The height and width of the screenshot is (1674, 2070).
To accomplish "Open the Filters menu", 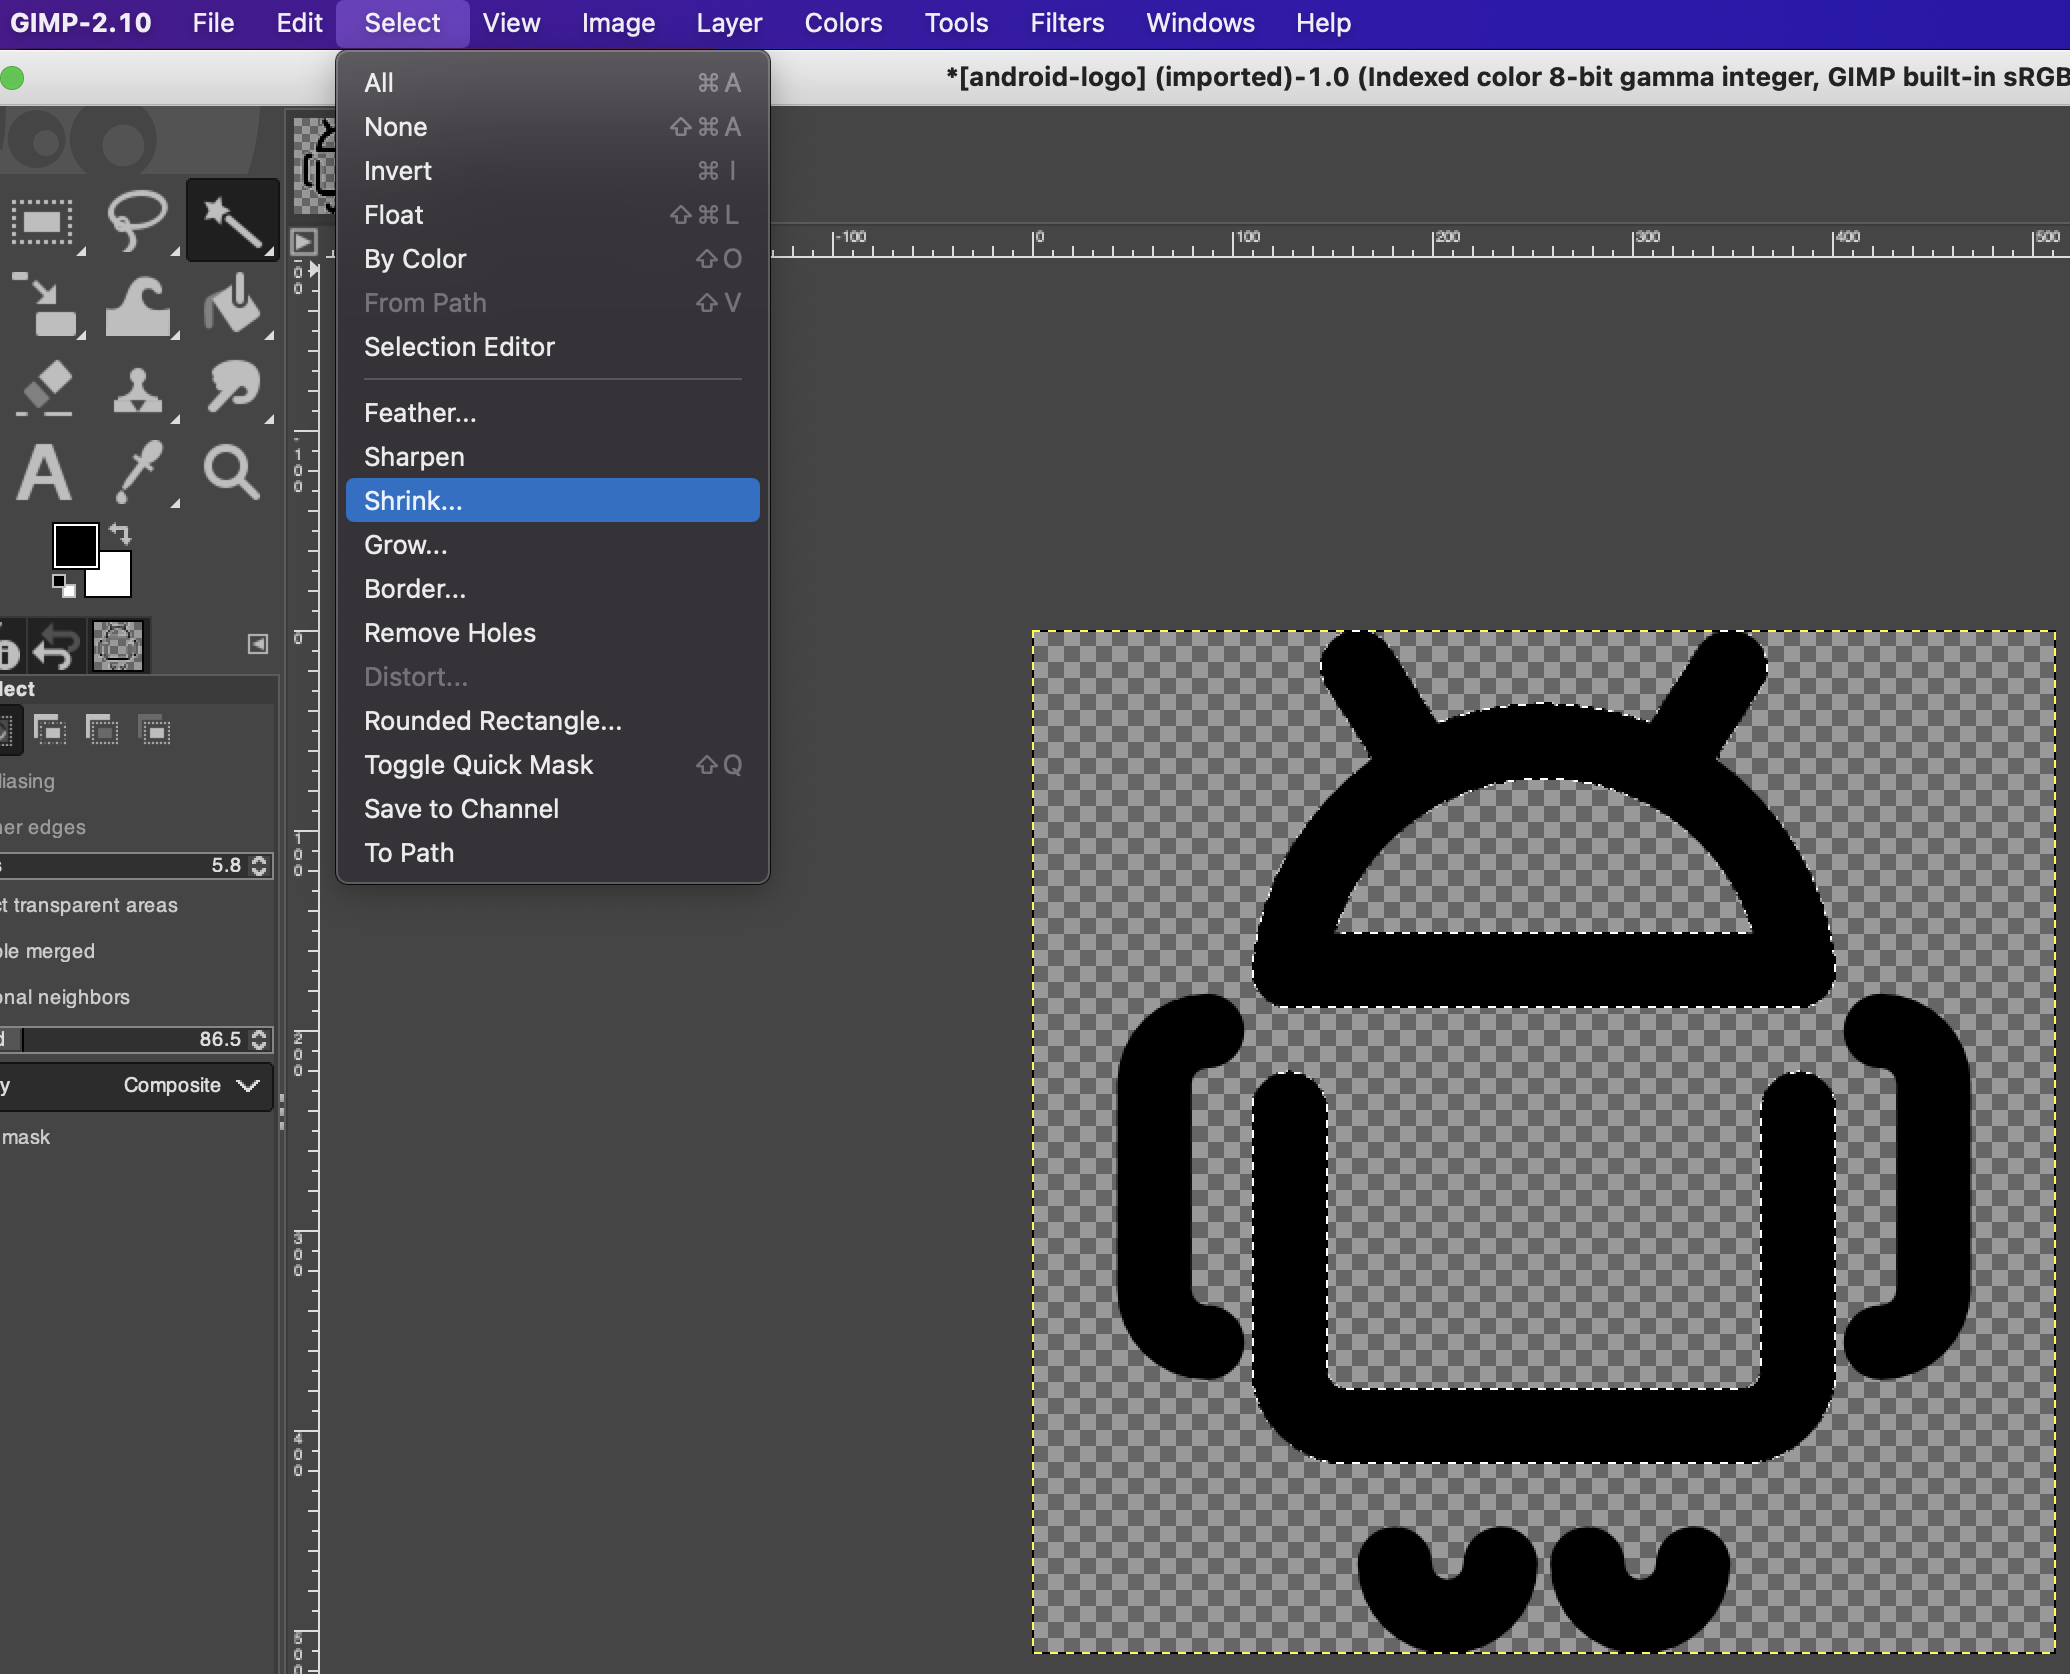I will pyautogui.click(x=1067, y=23).
